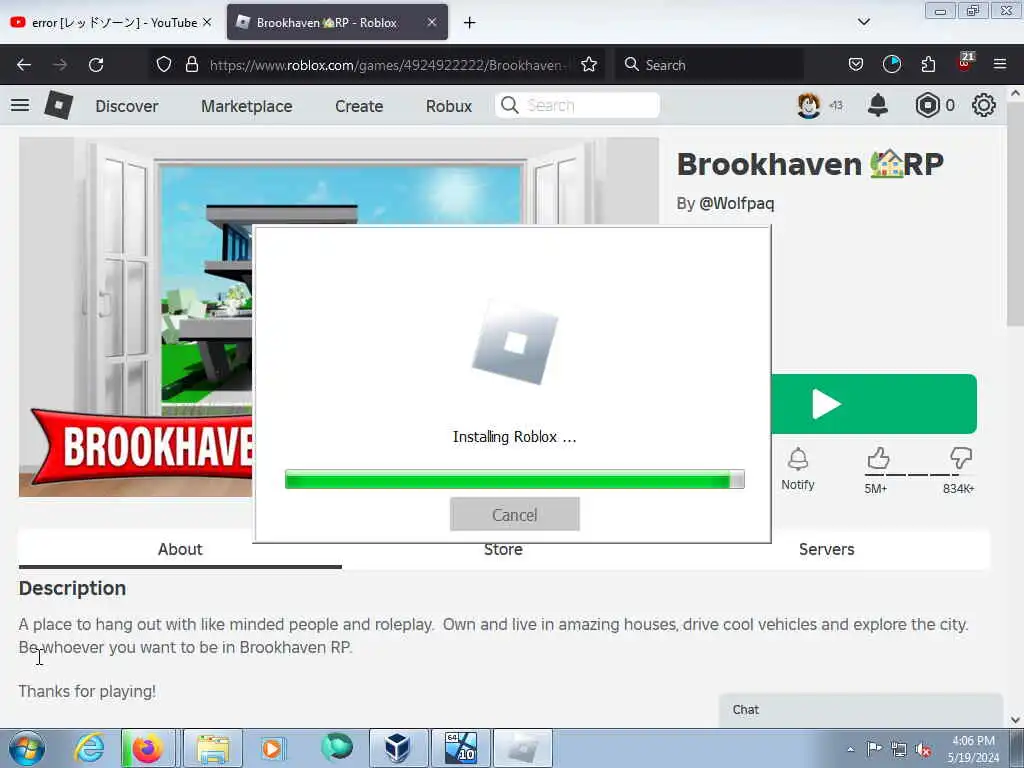Open the Firefox extensions puzzle icon

tap(928, 65)
